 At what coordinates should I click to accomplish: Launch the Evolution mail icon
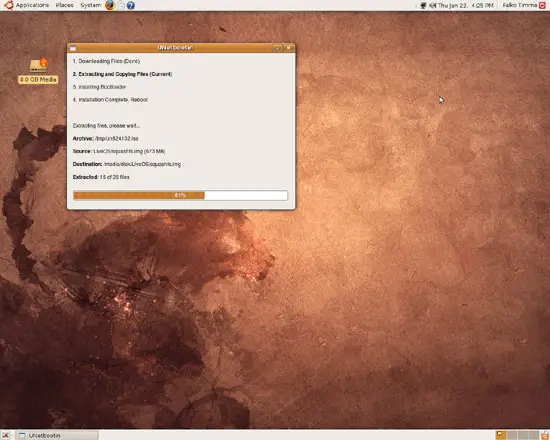click(120, 5)
